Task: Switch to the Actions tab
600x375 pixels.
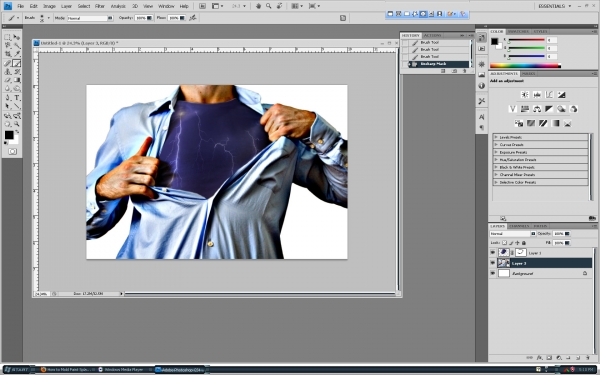Action: 432,35
